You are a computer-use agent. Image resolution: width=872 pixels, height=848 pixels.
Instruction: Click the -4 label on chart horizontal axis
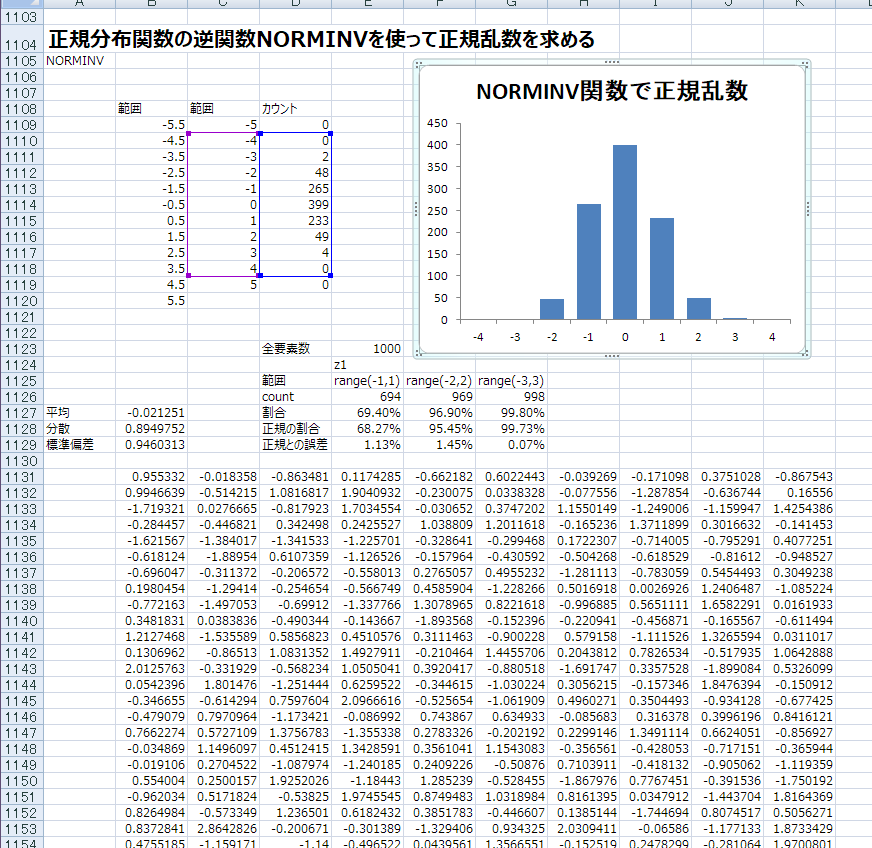pos(478,337)
